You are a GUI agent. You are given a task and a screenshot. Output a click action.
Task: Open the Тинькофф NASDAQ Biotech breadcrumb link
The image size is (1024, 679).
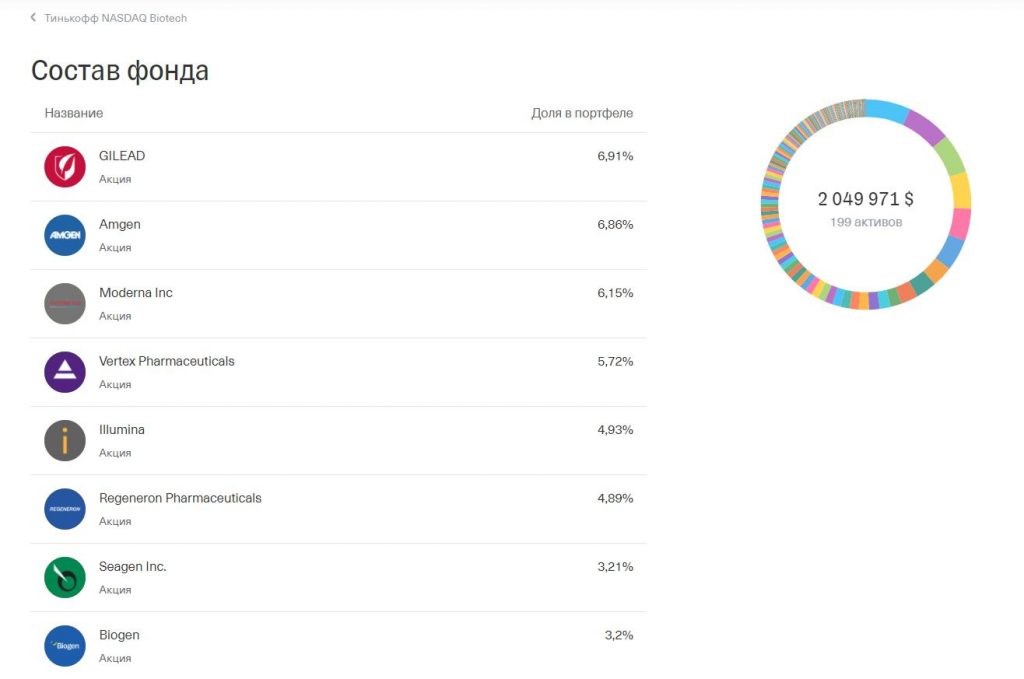pos(115,18)
